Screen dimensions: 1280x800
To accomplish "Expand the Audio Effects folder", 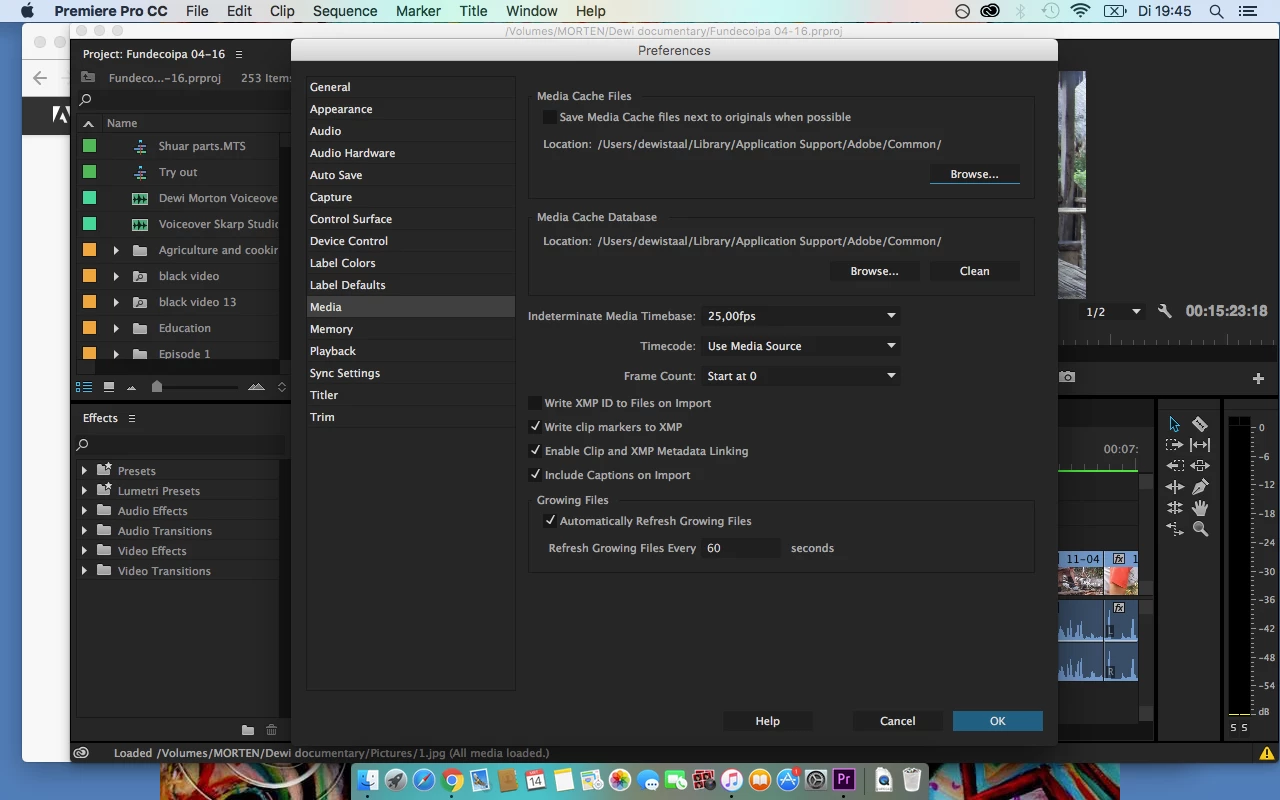I will [x=84, y=511].
